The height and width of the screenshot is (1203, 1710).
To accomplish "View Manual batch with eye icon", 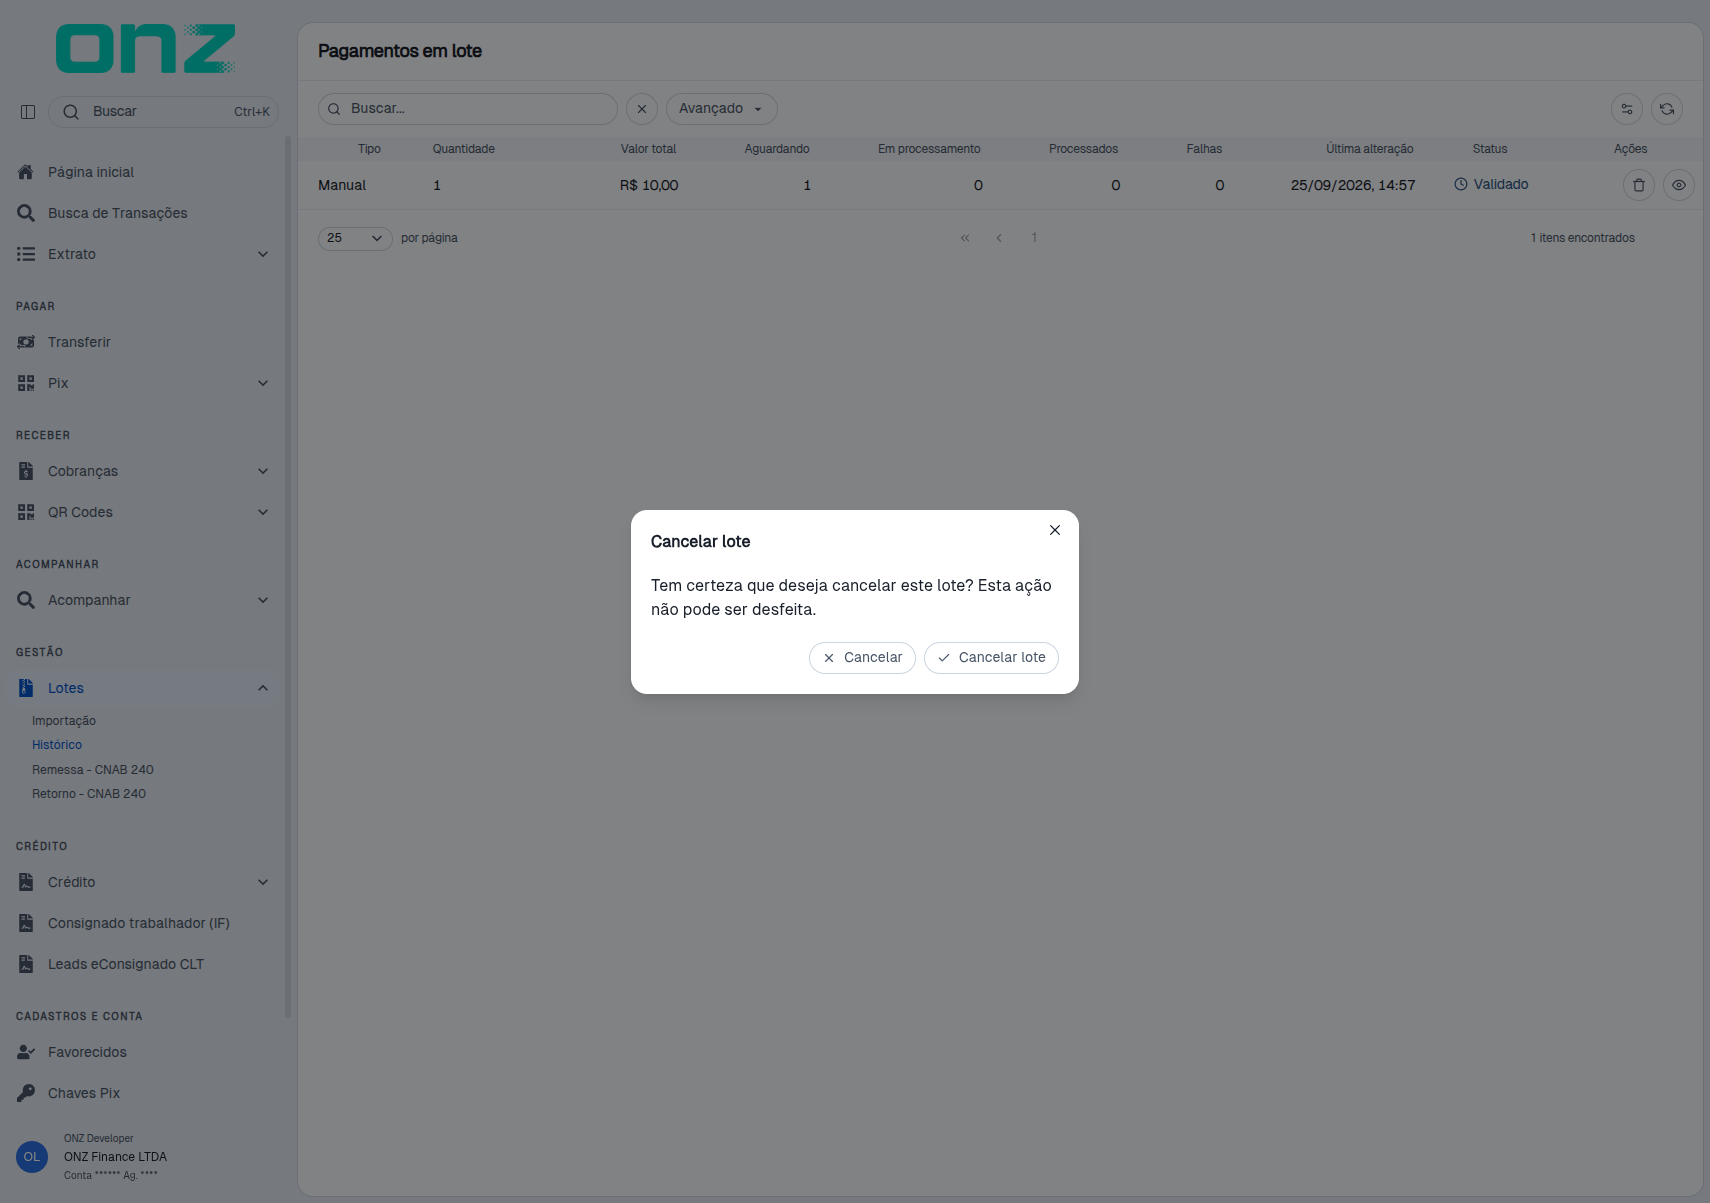I will tap(1679, 185).
